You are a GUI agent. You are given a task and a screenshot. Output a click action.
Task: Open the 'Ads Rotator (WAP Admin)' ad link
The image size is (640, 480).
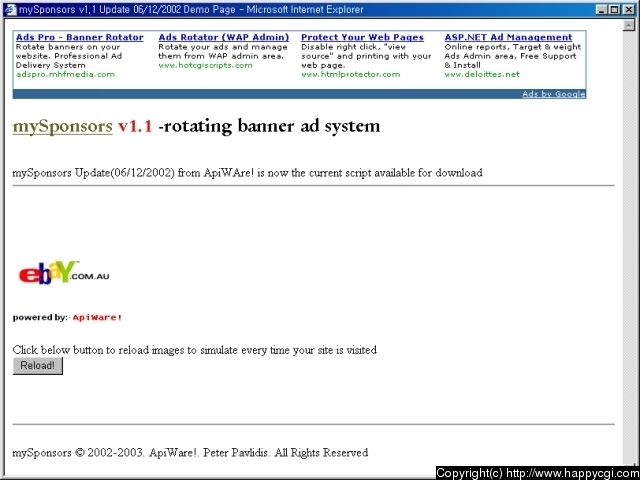[x=224, y=38]
